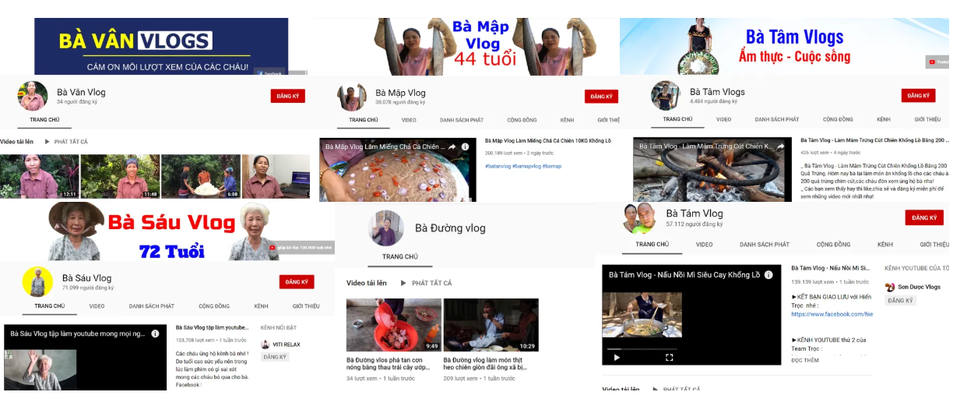
Task: Open the Bà Mập Vlog channel avatar
Action: coord(352,97)
